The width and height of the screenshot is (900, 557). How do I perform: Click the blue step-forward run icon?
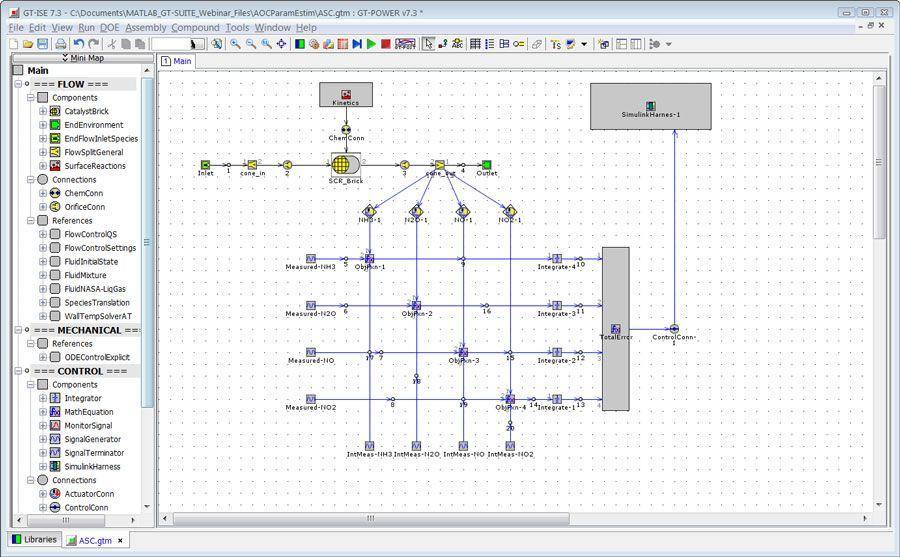click(x=357, y=44)
